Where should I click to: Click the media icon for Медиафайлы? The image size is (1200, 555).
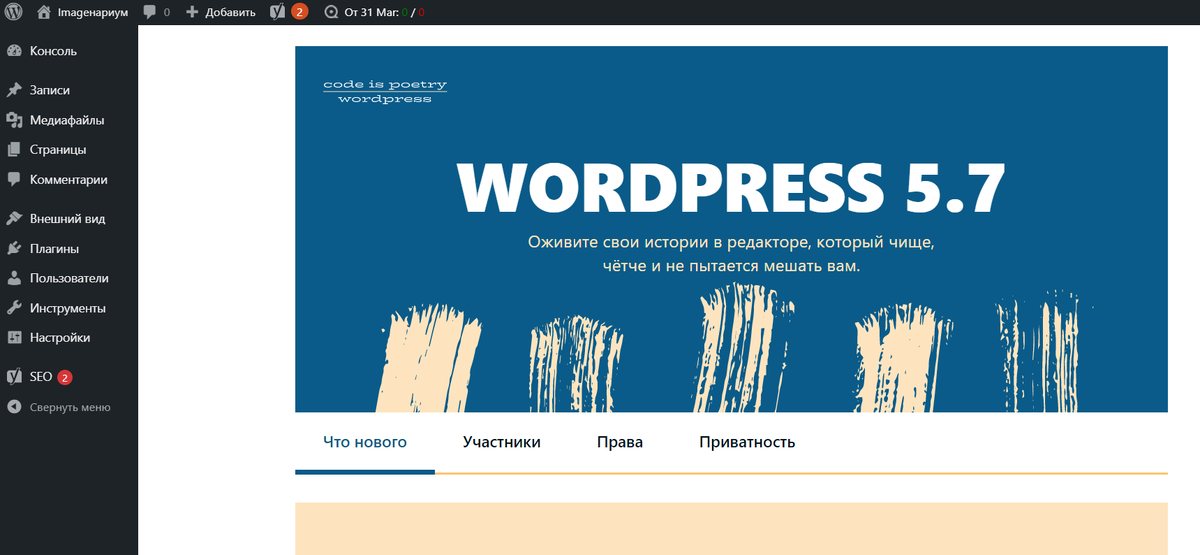(14, 120)
